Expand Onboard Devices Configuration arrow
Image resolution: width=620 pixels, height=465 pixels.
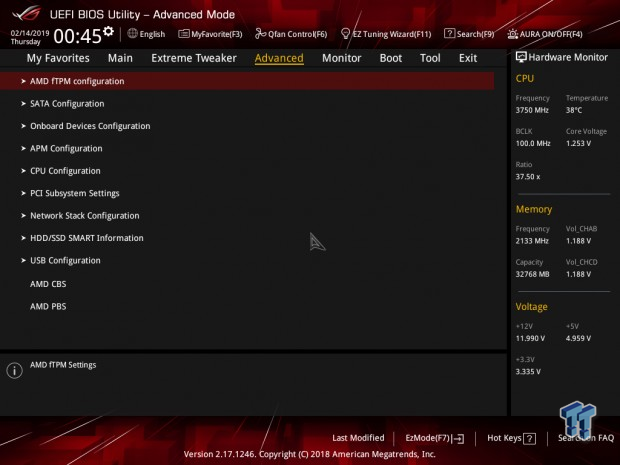tap(23, 126)
